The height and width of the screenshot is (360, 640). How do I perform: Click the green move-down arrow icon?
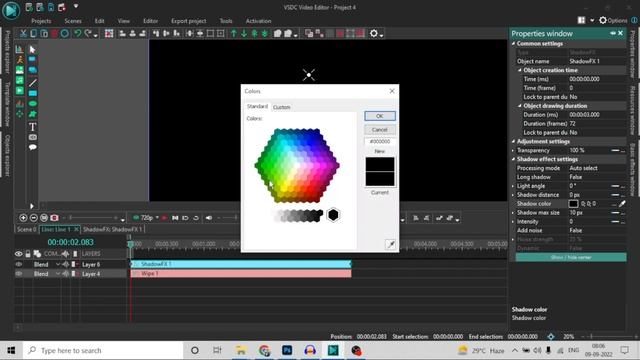click(x=244, y=33)
